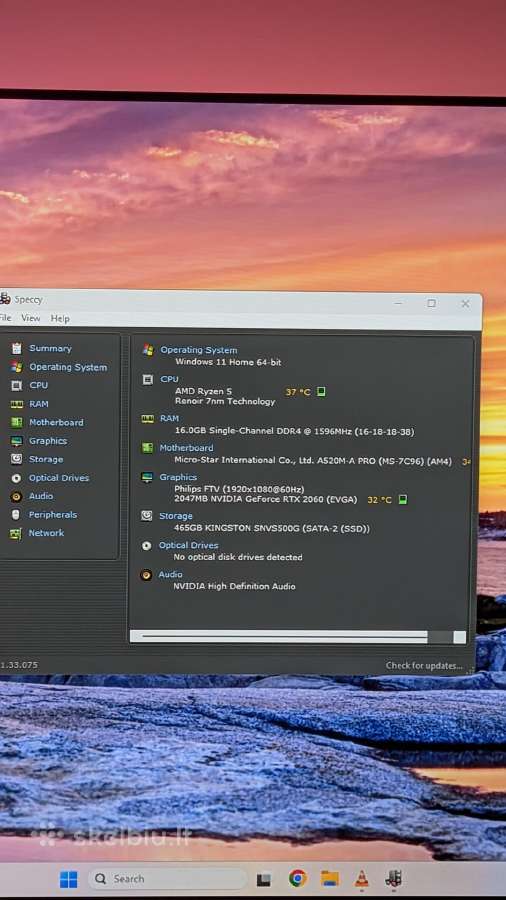This screenshot has width=506, height=900.
Task: Open the Help menu
Action: tap(60, 318)
